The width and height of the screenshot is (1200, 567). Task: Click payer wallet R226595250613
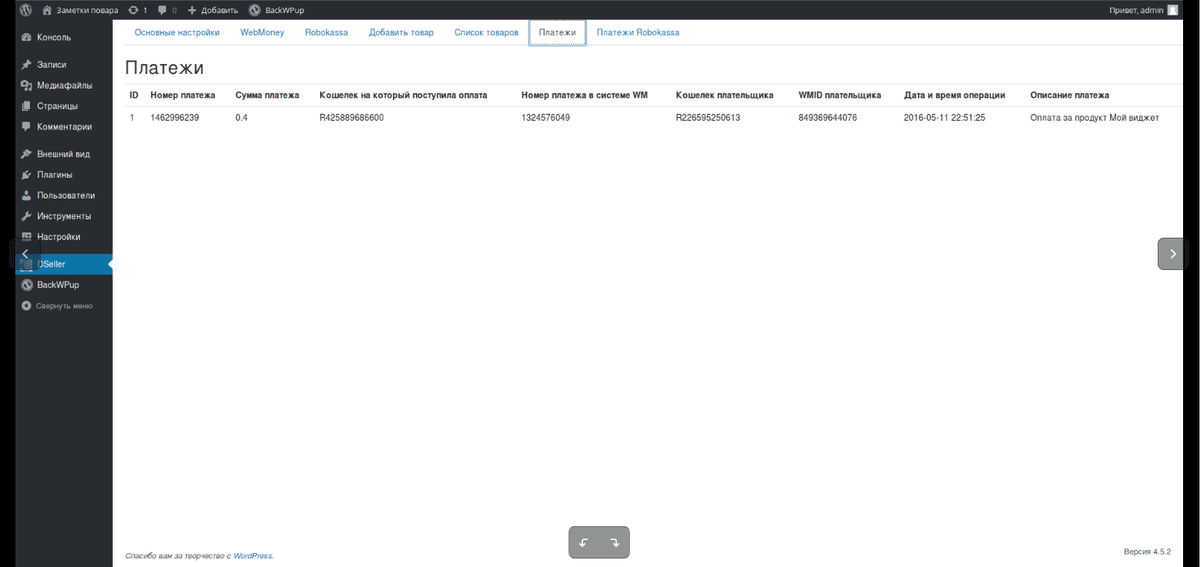click(708, 118)
